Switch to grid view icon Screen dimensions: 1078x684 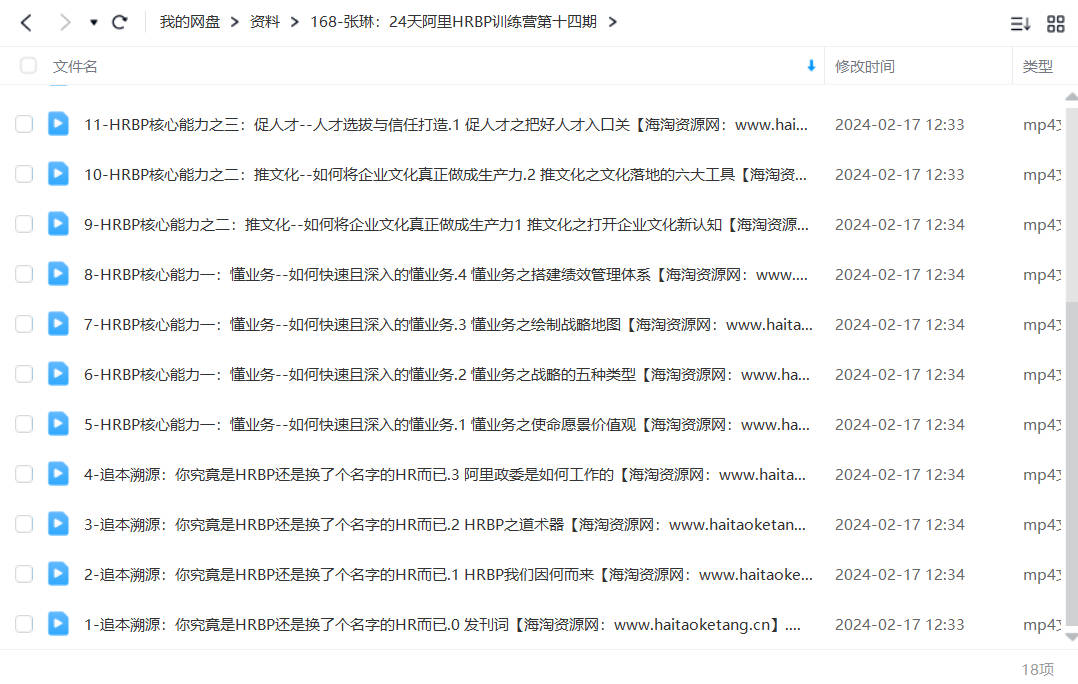coord(1055,24)
